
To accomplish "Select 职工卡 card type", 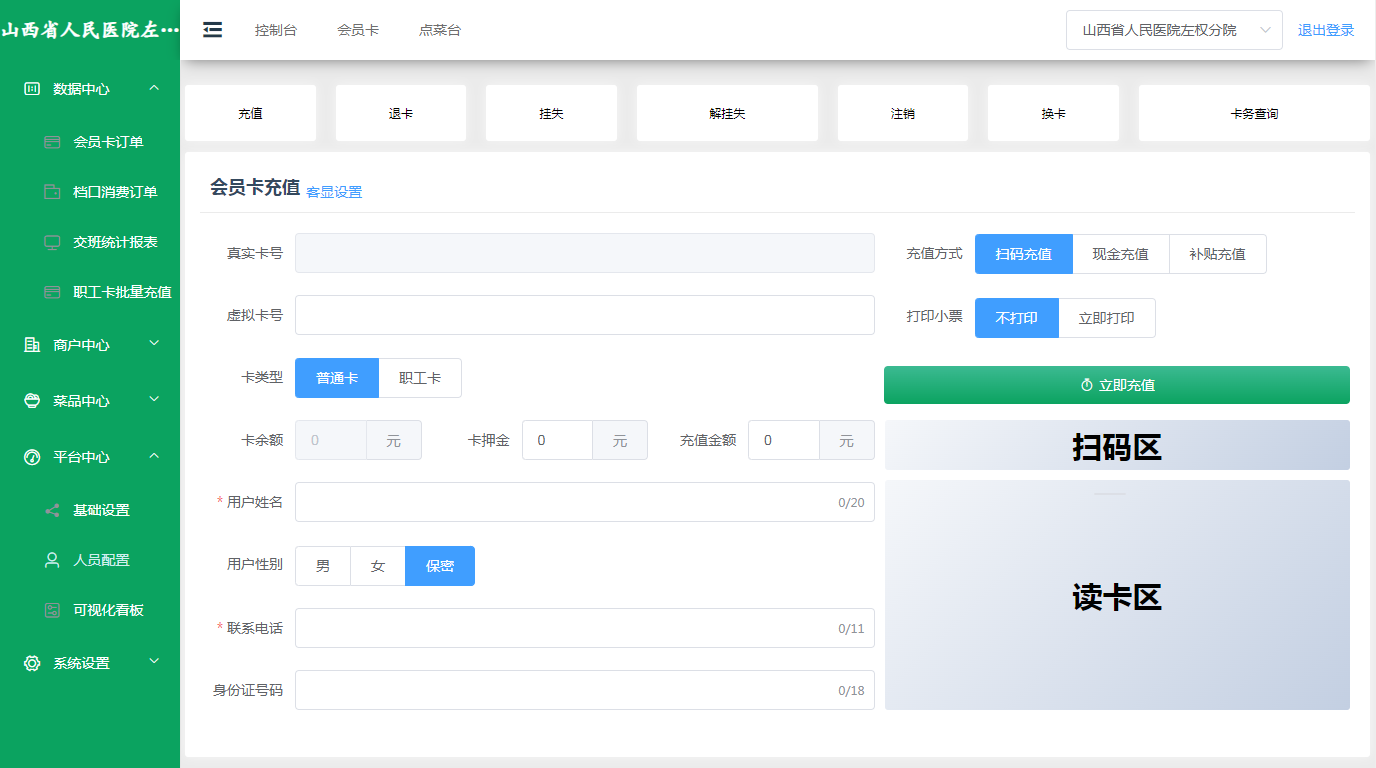I will [420, 378].
